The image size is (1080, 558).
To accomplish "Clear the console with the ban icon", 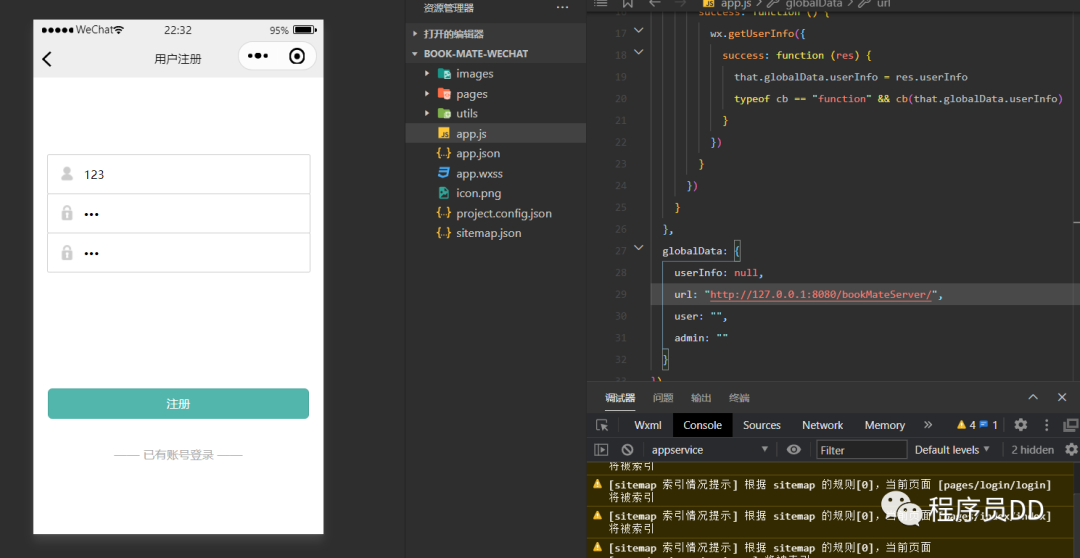I will click(x=627, y=450).
